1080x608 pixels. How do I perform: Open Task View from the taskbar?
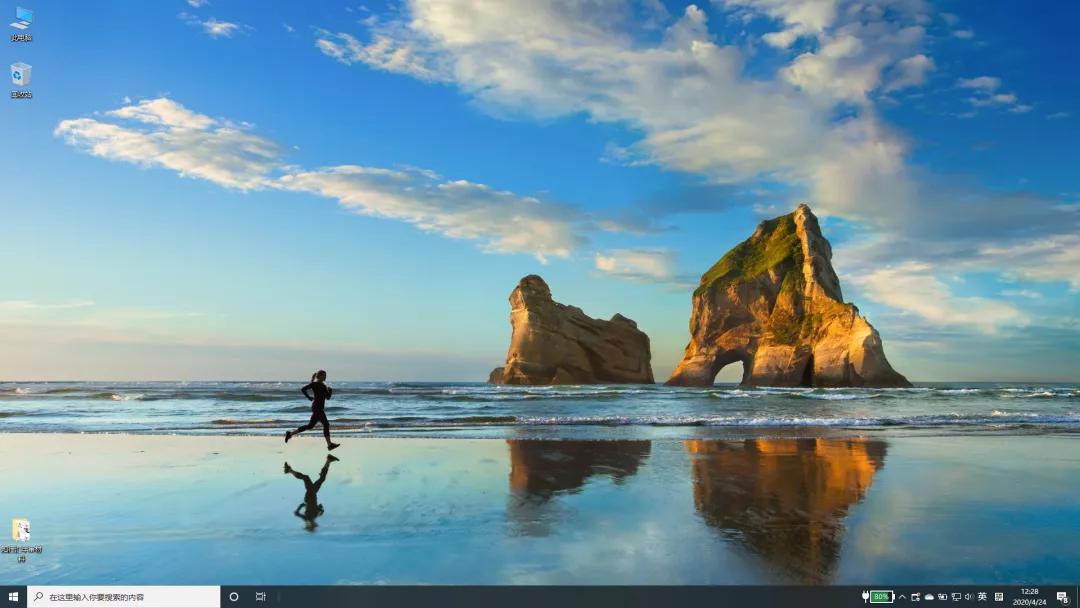point(259,597)
